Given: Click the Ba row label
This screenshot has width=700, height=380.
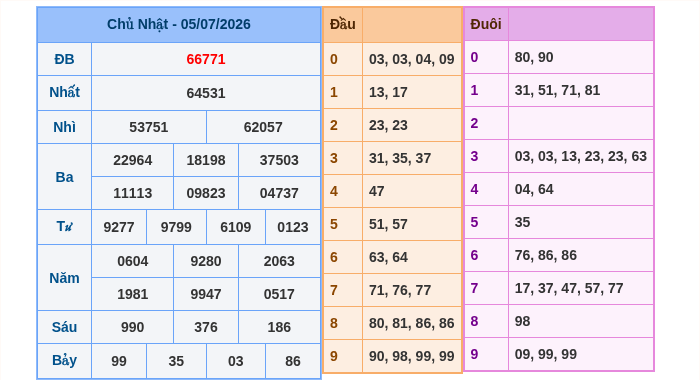Looking at the screenshot, I should pos(64,177).
